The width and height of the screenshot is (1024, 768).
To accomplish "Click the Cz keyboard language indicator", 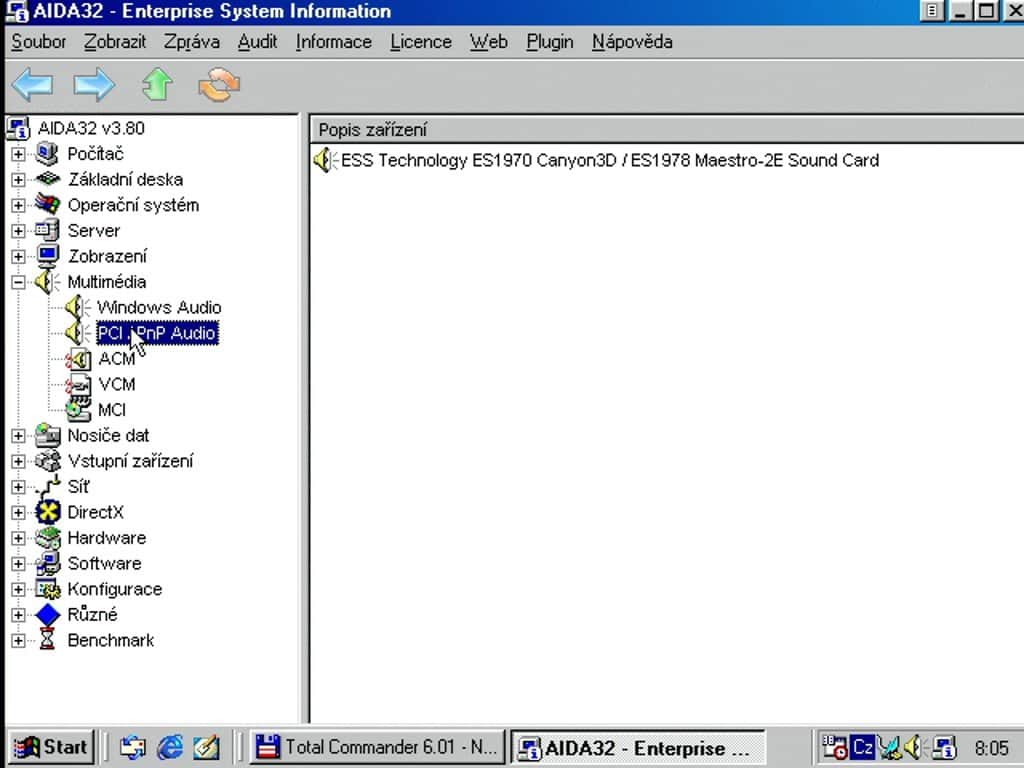I will (x=862, y=747).
